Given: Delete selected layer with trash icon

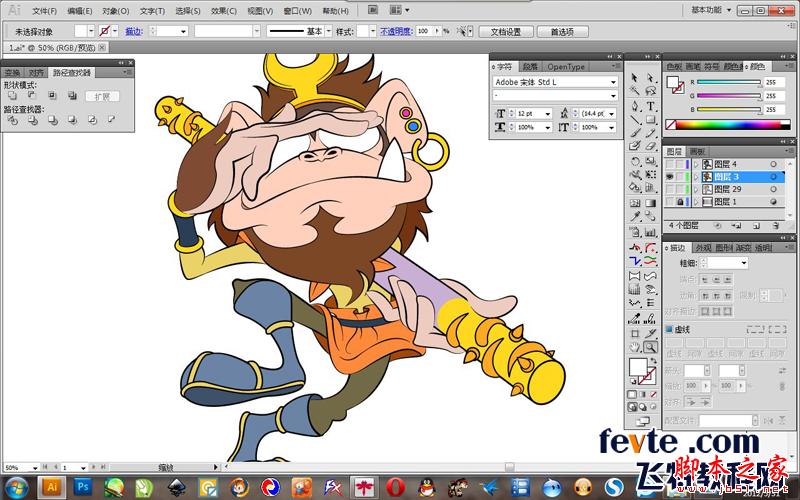Looking at the screenshot, I should click(x=776, y=226).
